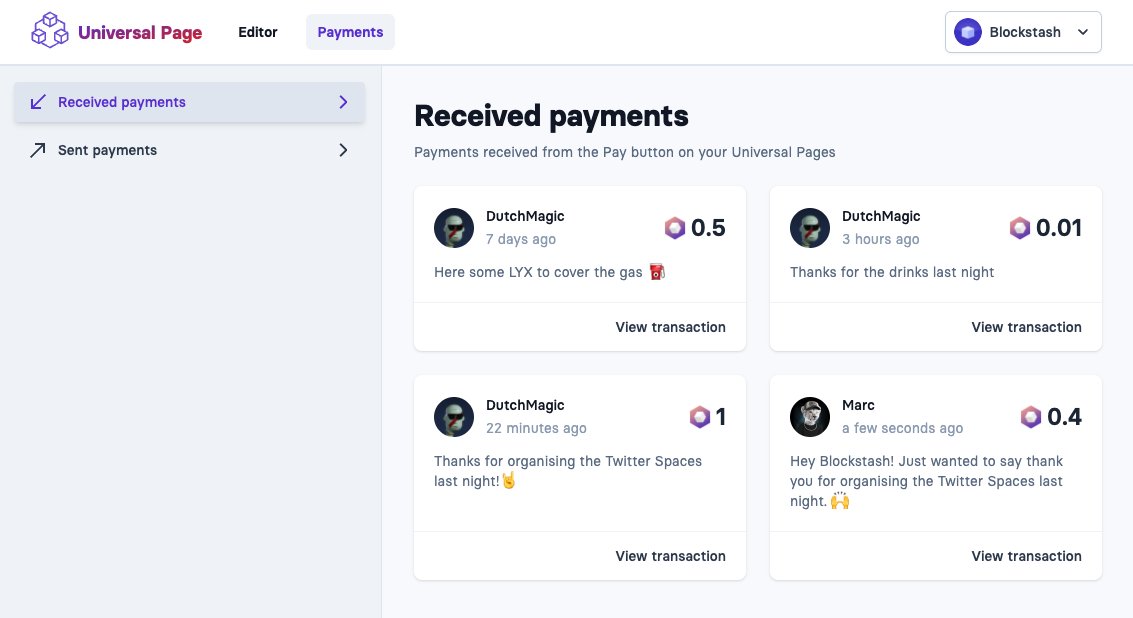The width and height of the screenshot is (1133, 618).
Task: View transaction for the 0.5 LYX payment
Action: click(x=671, y=327)
